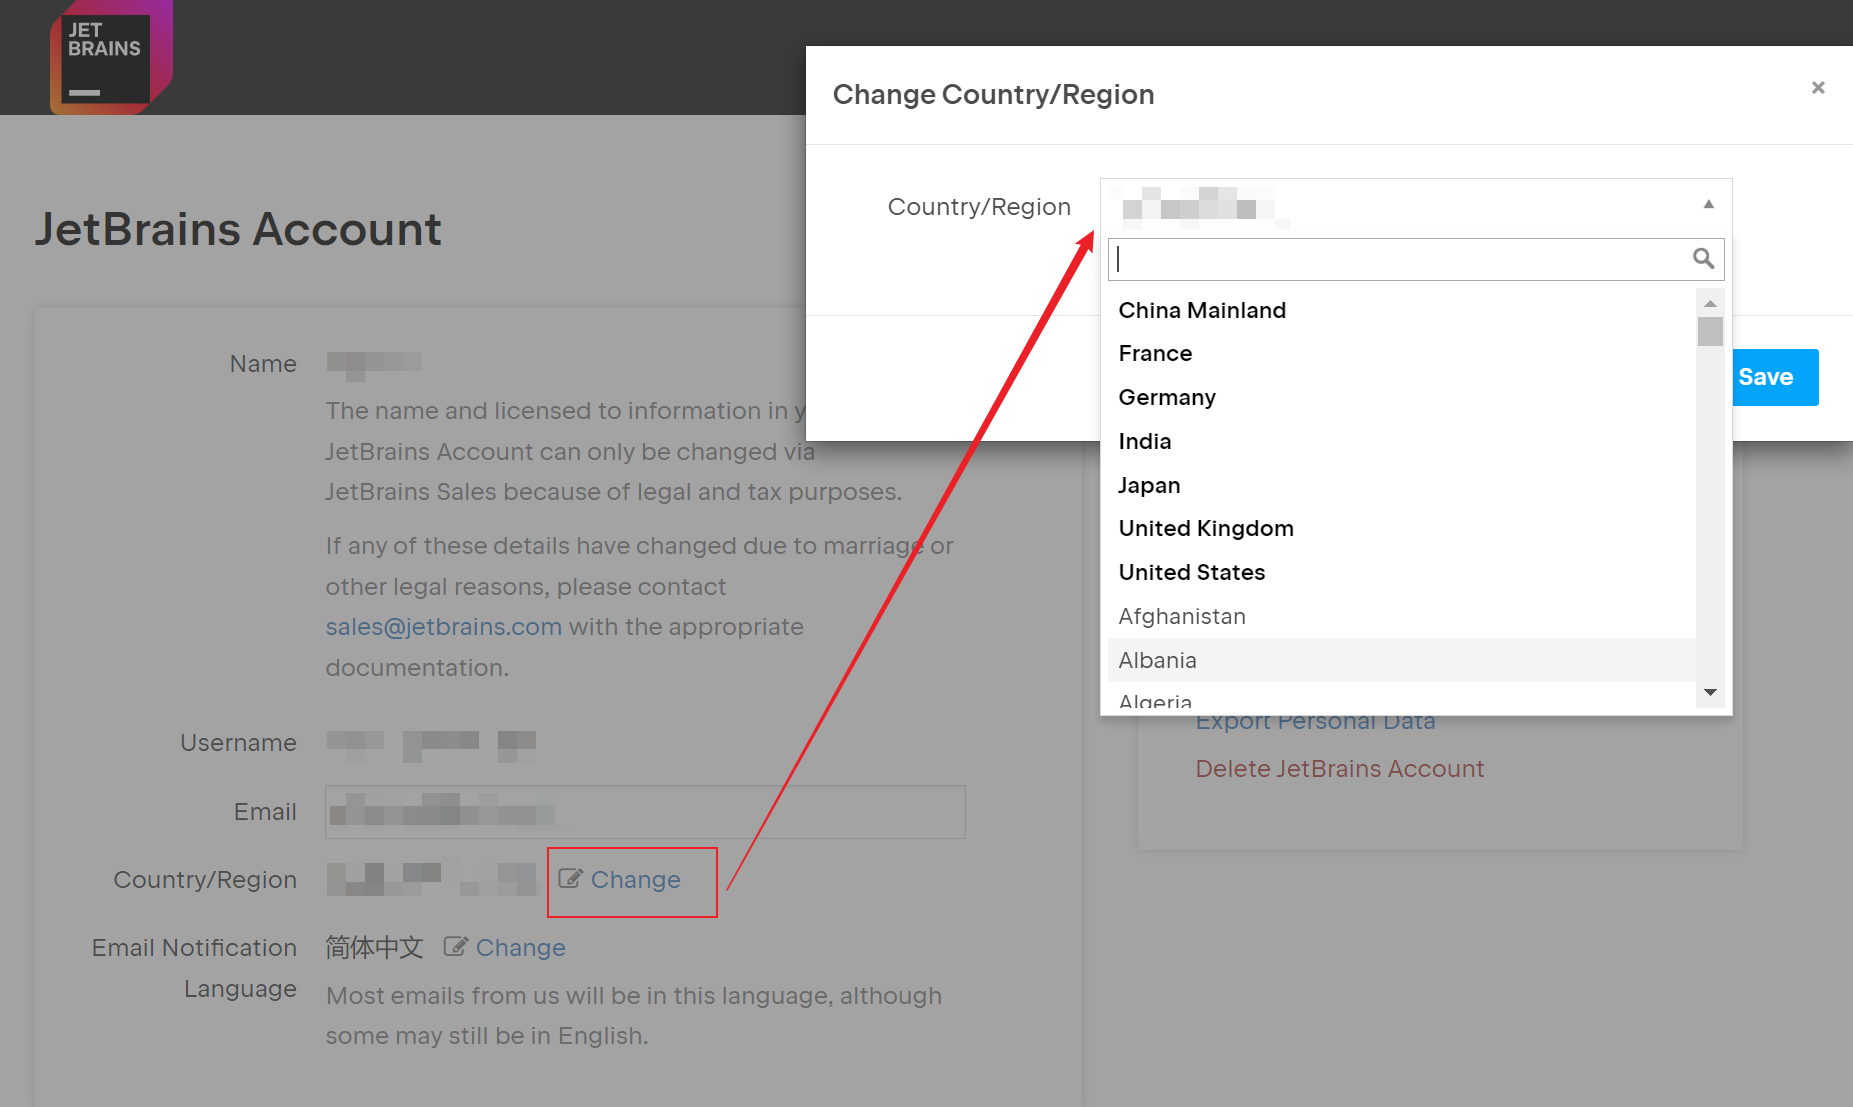Viewport: 1853px width, 1107px height.
Task: Choose United Kingdom in the list
Action: click(x=1401, y=529)
